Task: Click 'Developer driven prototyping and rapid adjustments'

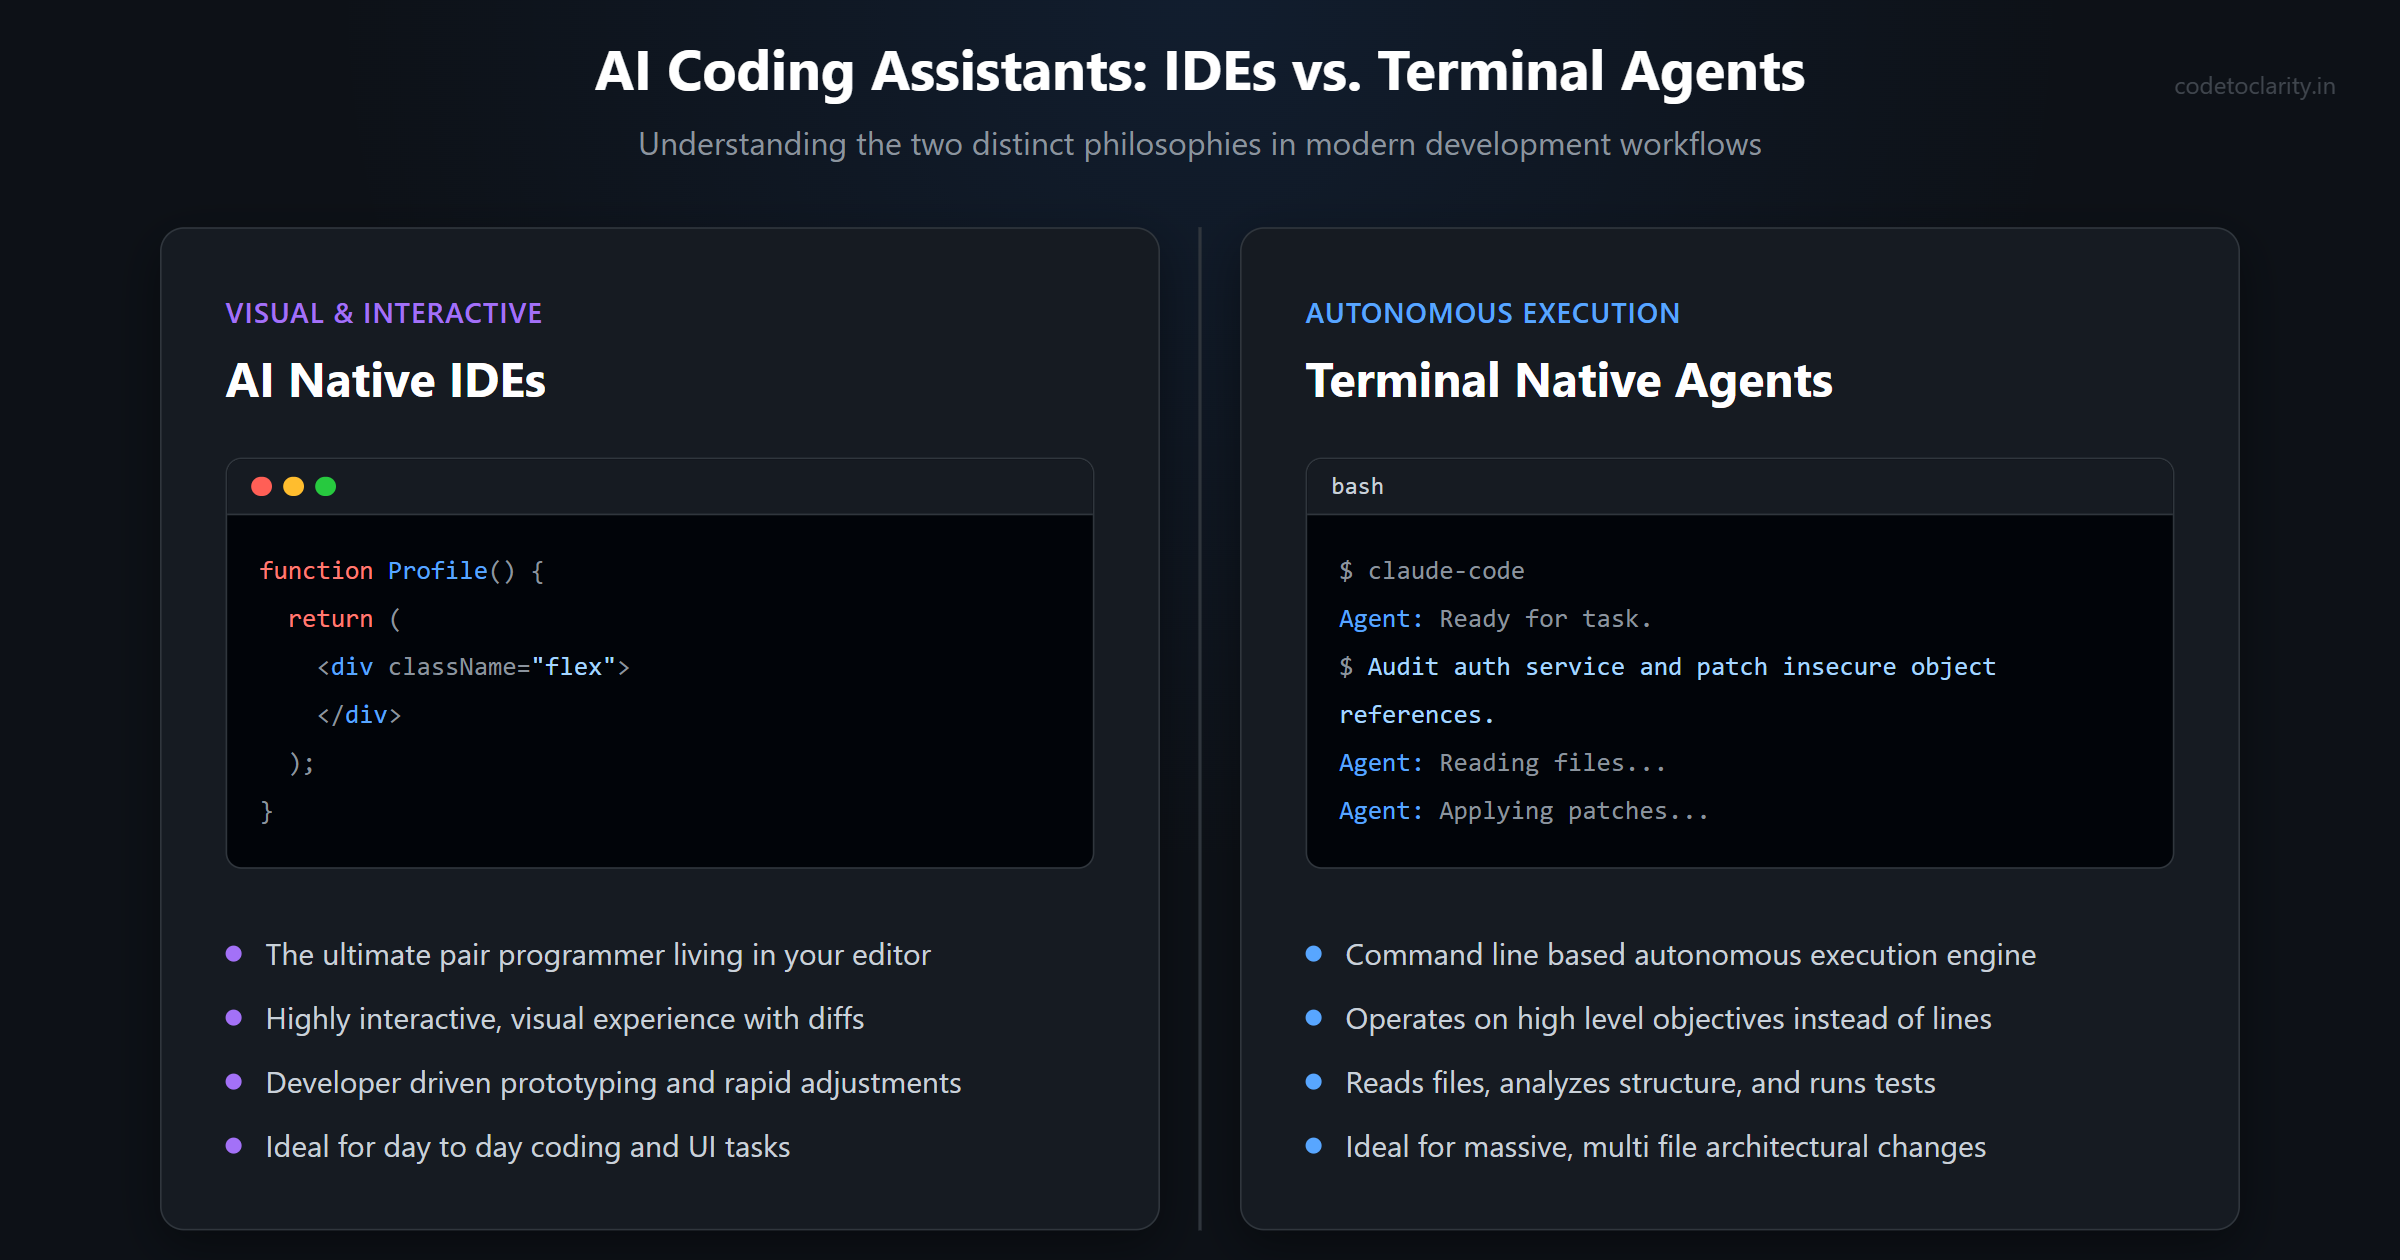Action: coord(613,1083)
